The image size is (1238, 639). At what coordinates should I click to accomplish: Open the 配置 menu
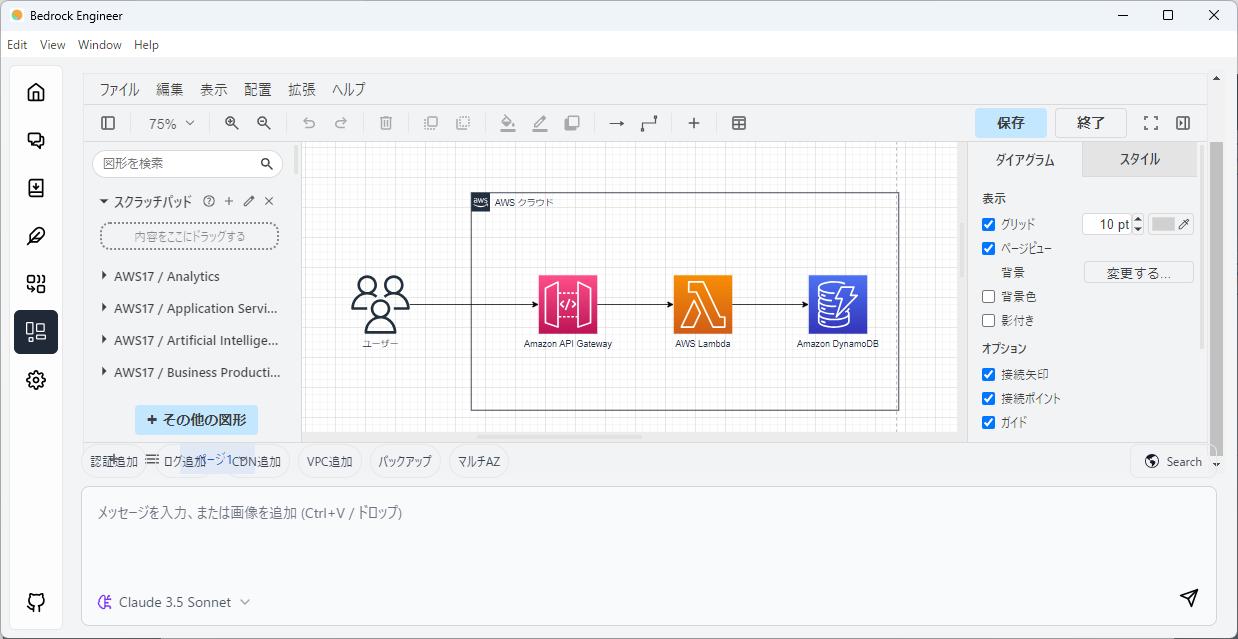click(x=258, y=89)
